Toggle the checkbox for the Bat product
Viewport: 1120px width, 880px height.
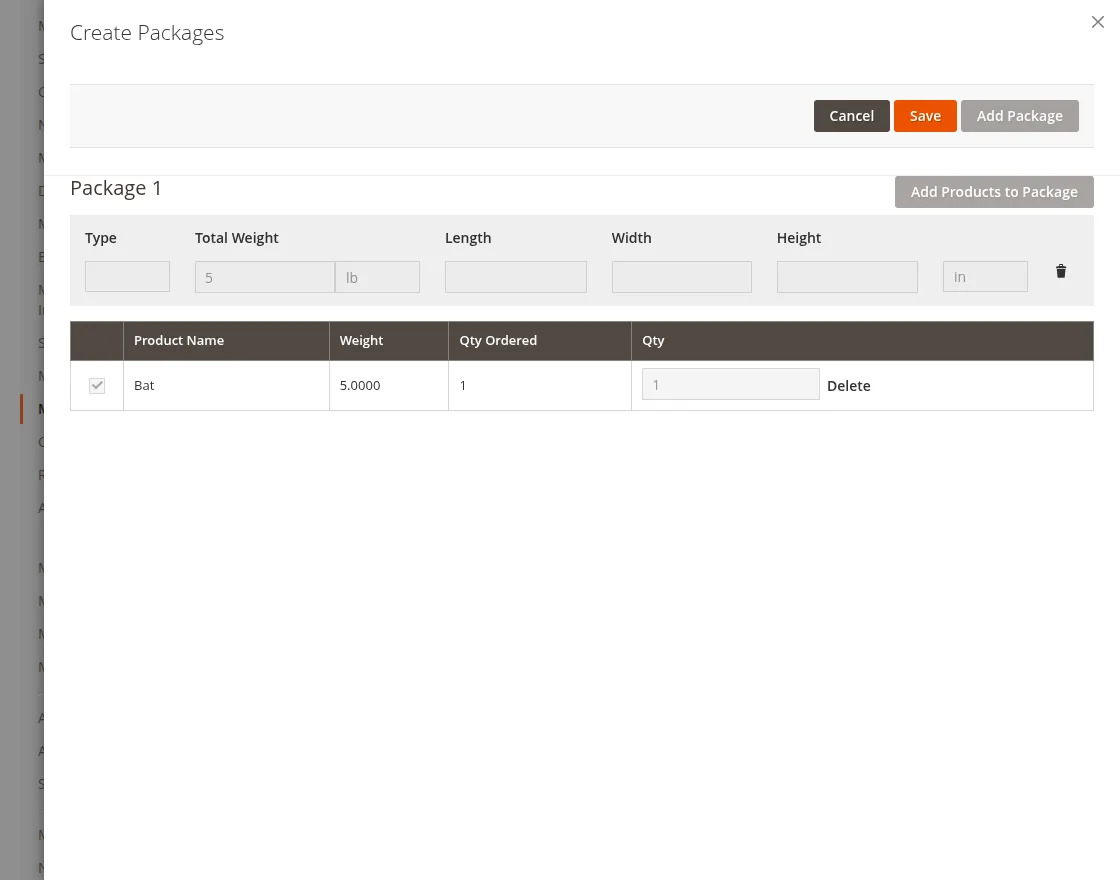(x=97, y=386)
